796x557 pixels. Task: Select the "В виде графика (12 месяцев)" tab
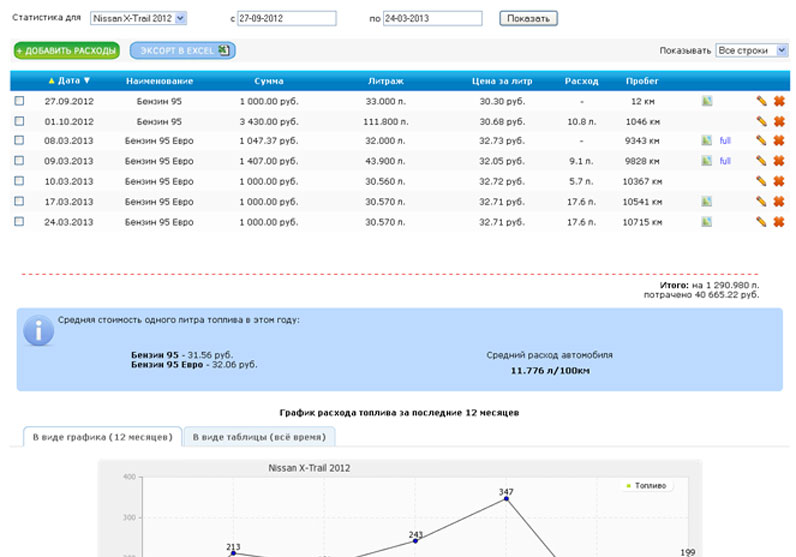[102, 437]
